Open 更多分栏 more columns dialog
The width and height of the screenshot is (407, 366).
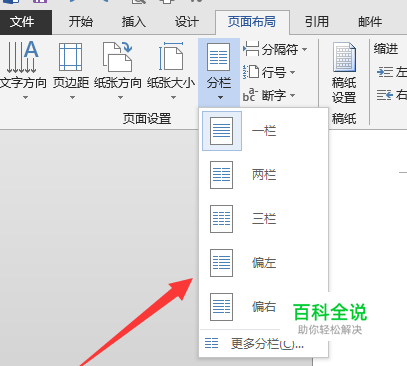pos(264,343)
